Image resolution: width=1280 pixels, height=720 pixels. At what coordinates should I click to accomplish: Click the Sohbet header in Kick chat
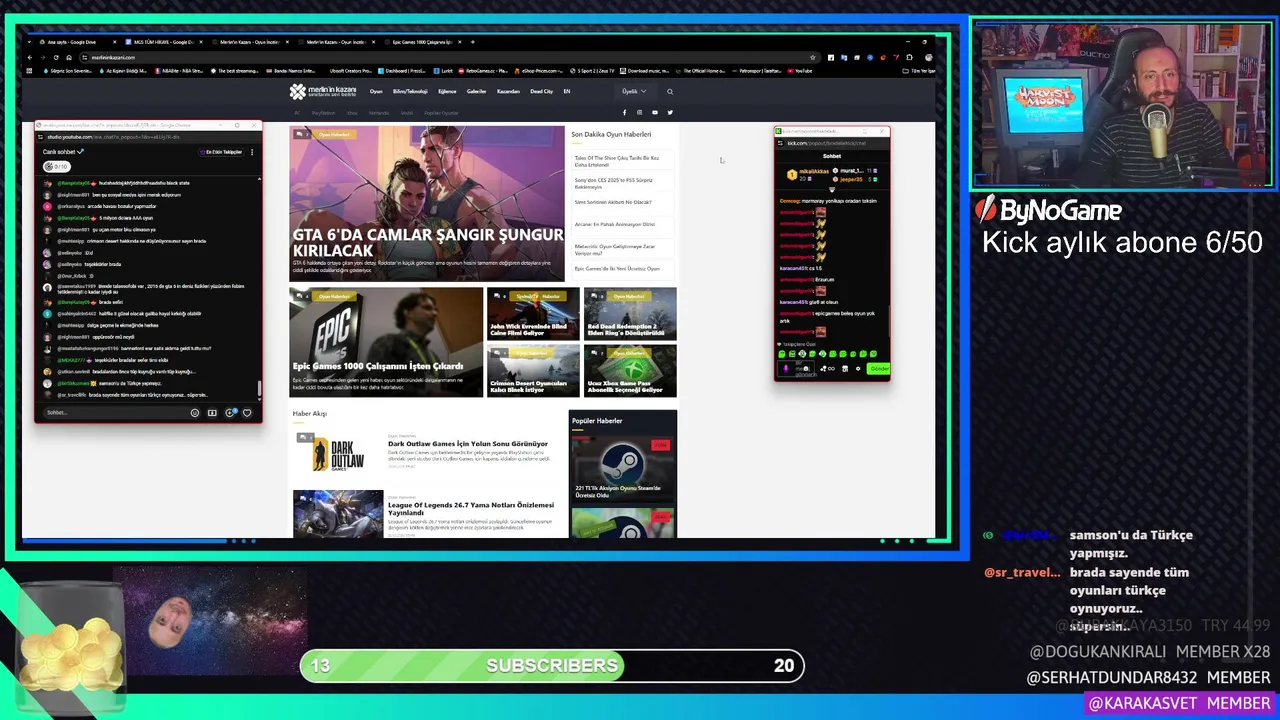(x=832, y=156)
